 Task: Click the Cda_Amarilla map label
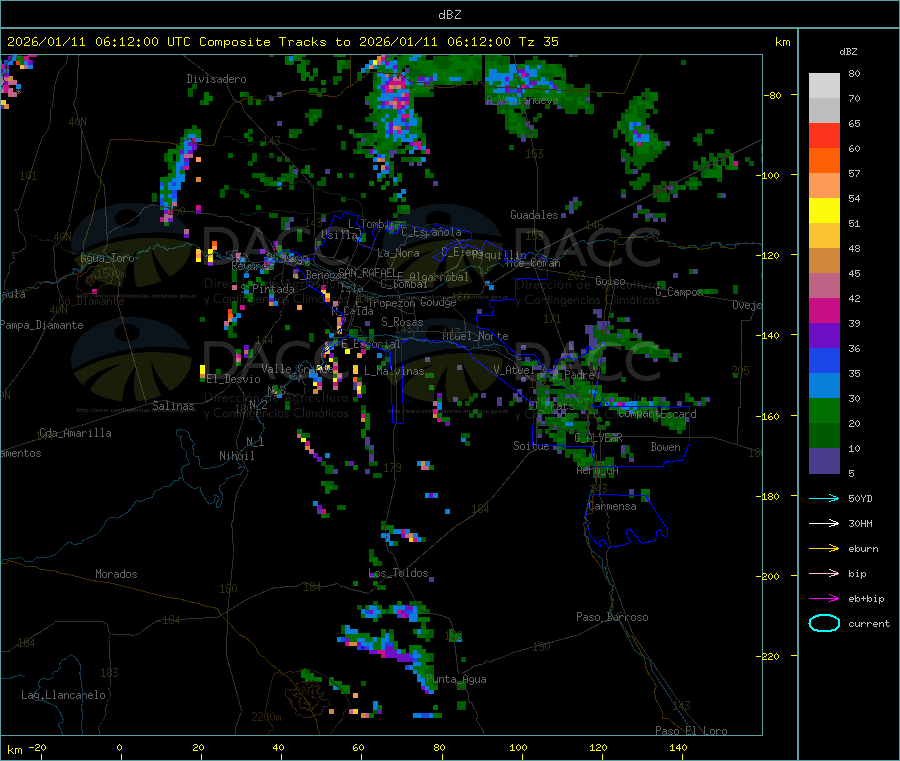75,433
